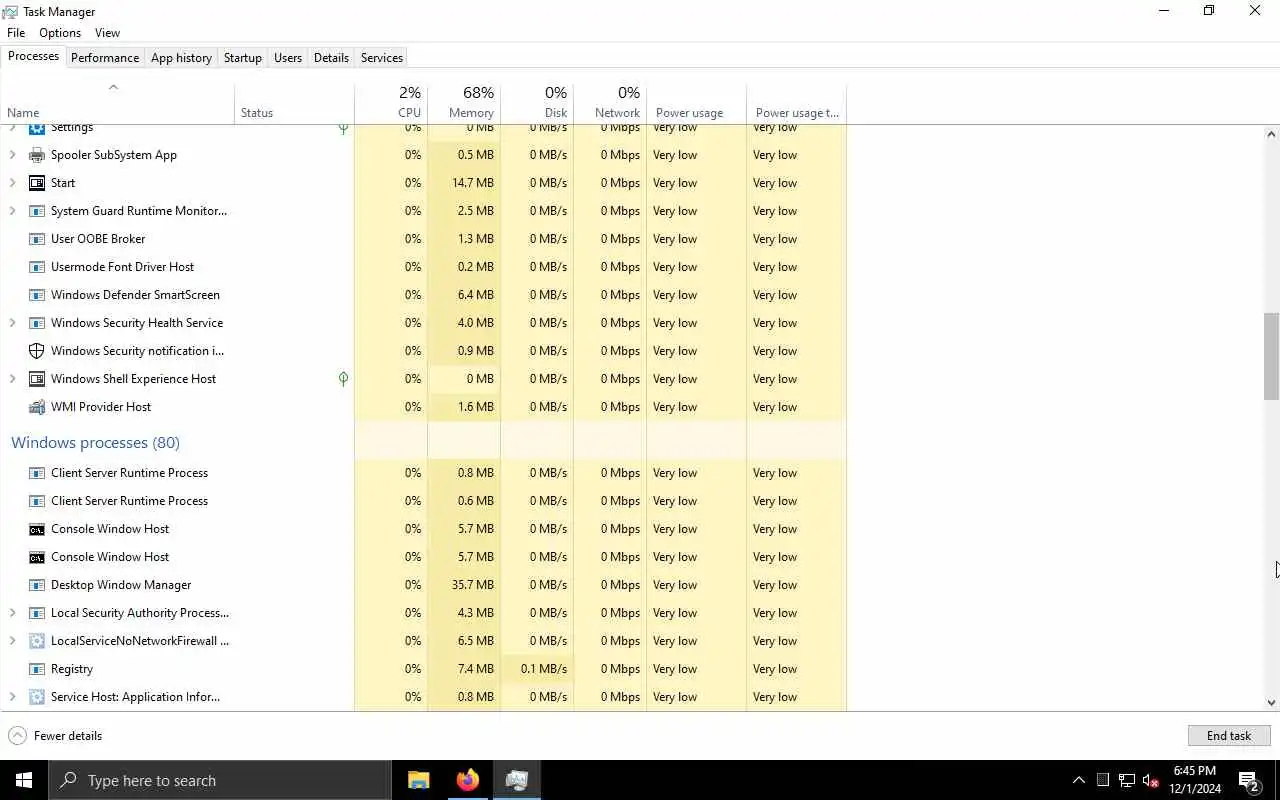Viewport: 1280px width, 800px height.
Task: Click the scrollbar down arrow
Action: pos(1271,703)
